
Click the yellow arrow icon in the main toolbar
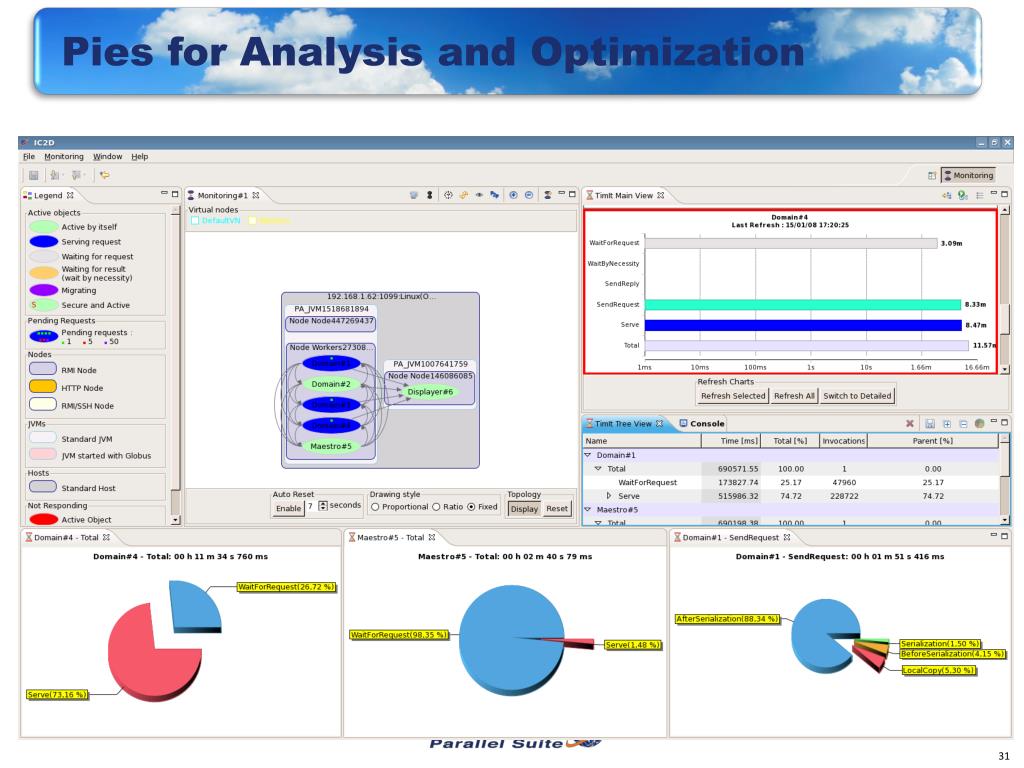[x=104, y=175]
